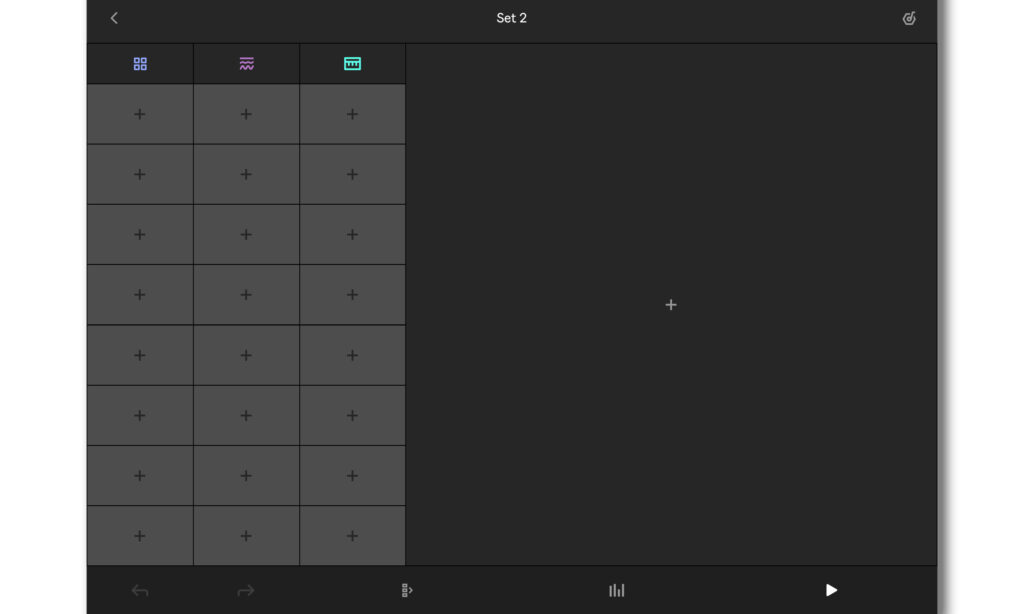Add clip in keyboard track's third slot
The image size is (1024, 614).
click(352, 234)
